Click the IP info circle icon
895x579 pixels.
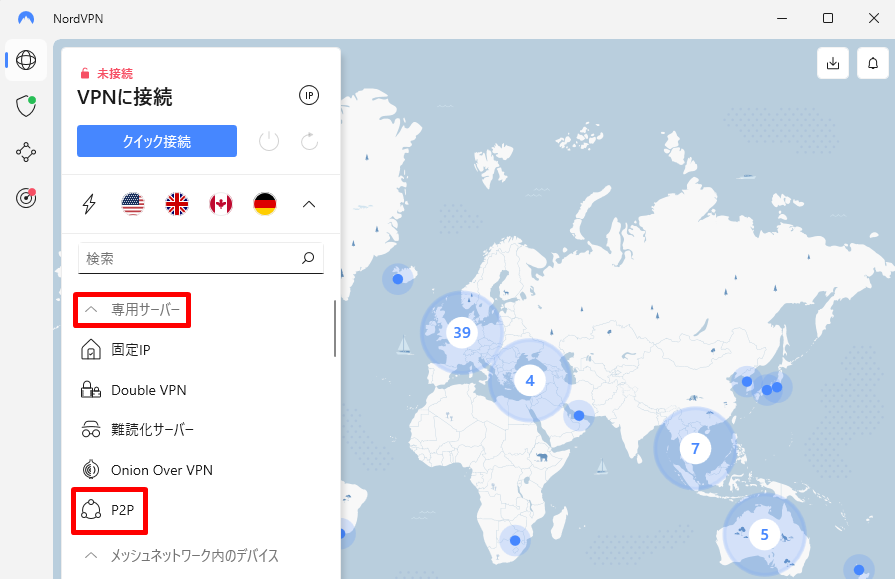pyautogui.click(x=309, y=95)
